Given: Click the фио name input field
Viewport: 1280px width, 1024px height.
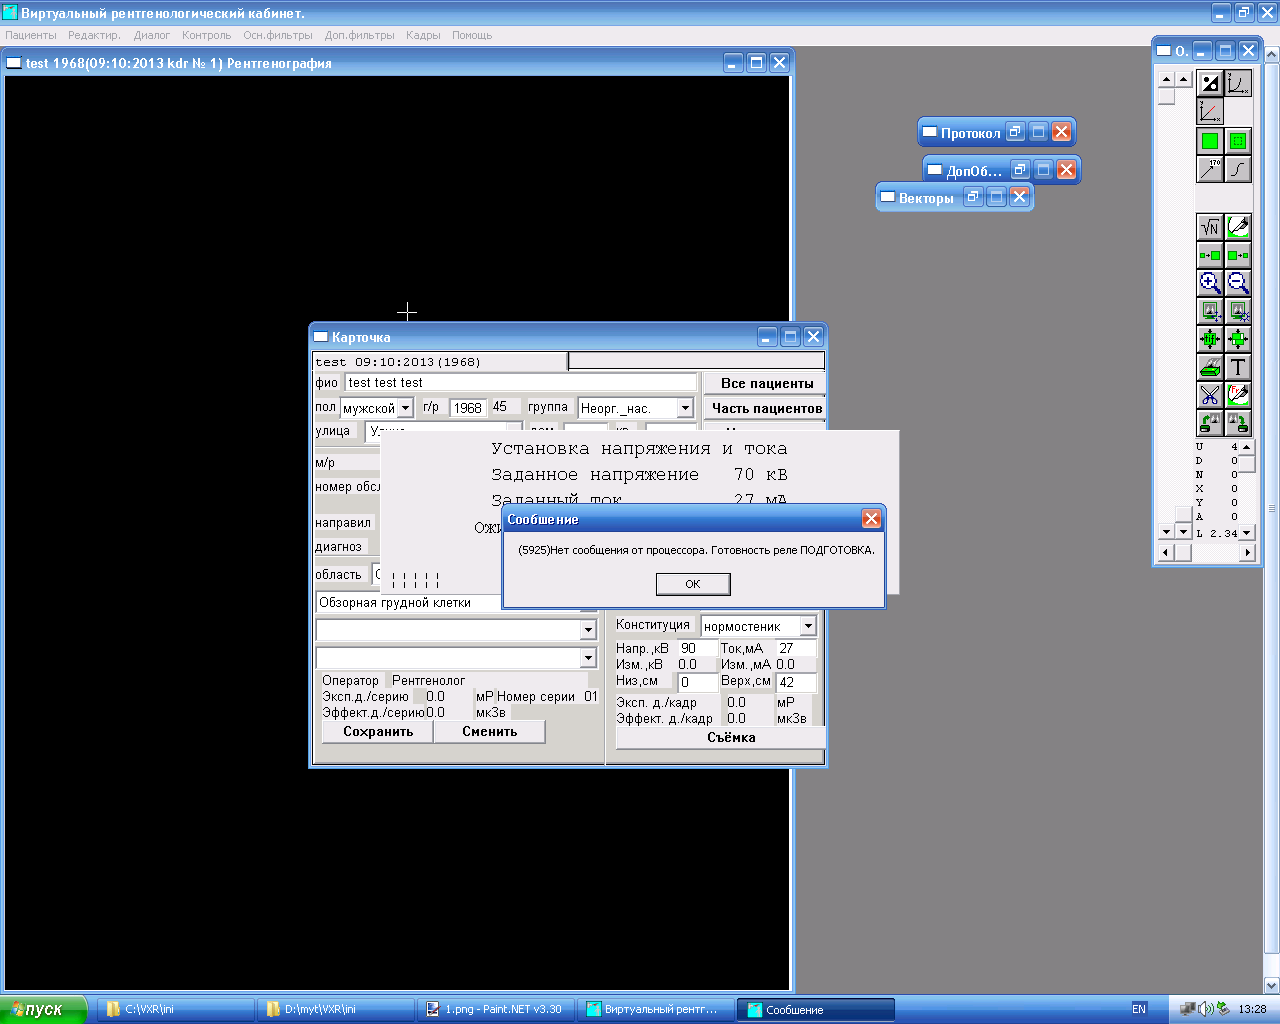Looking at the screenshot, I should [520, 383].
